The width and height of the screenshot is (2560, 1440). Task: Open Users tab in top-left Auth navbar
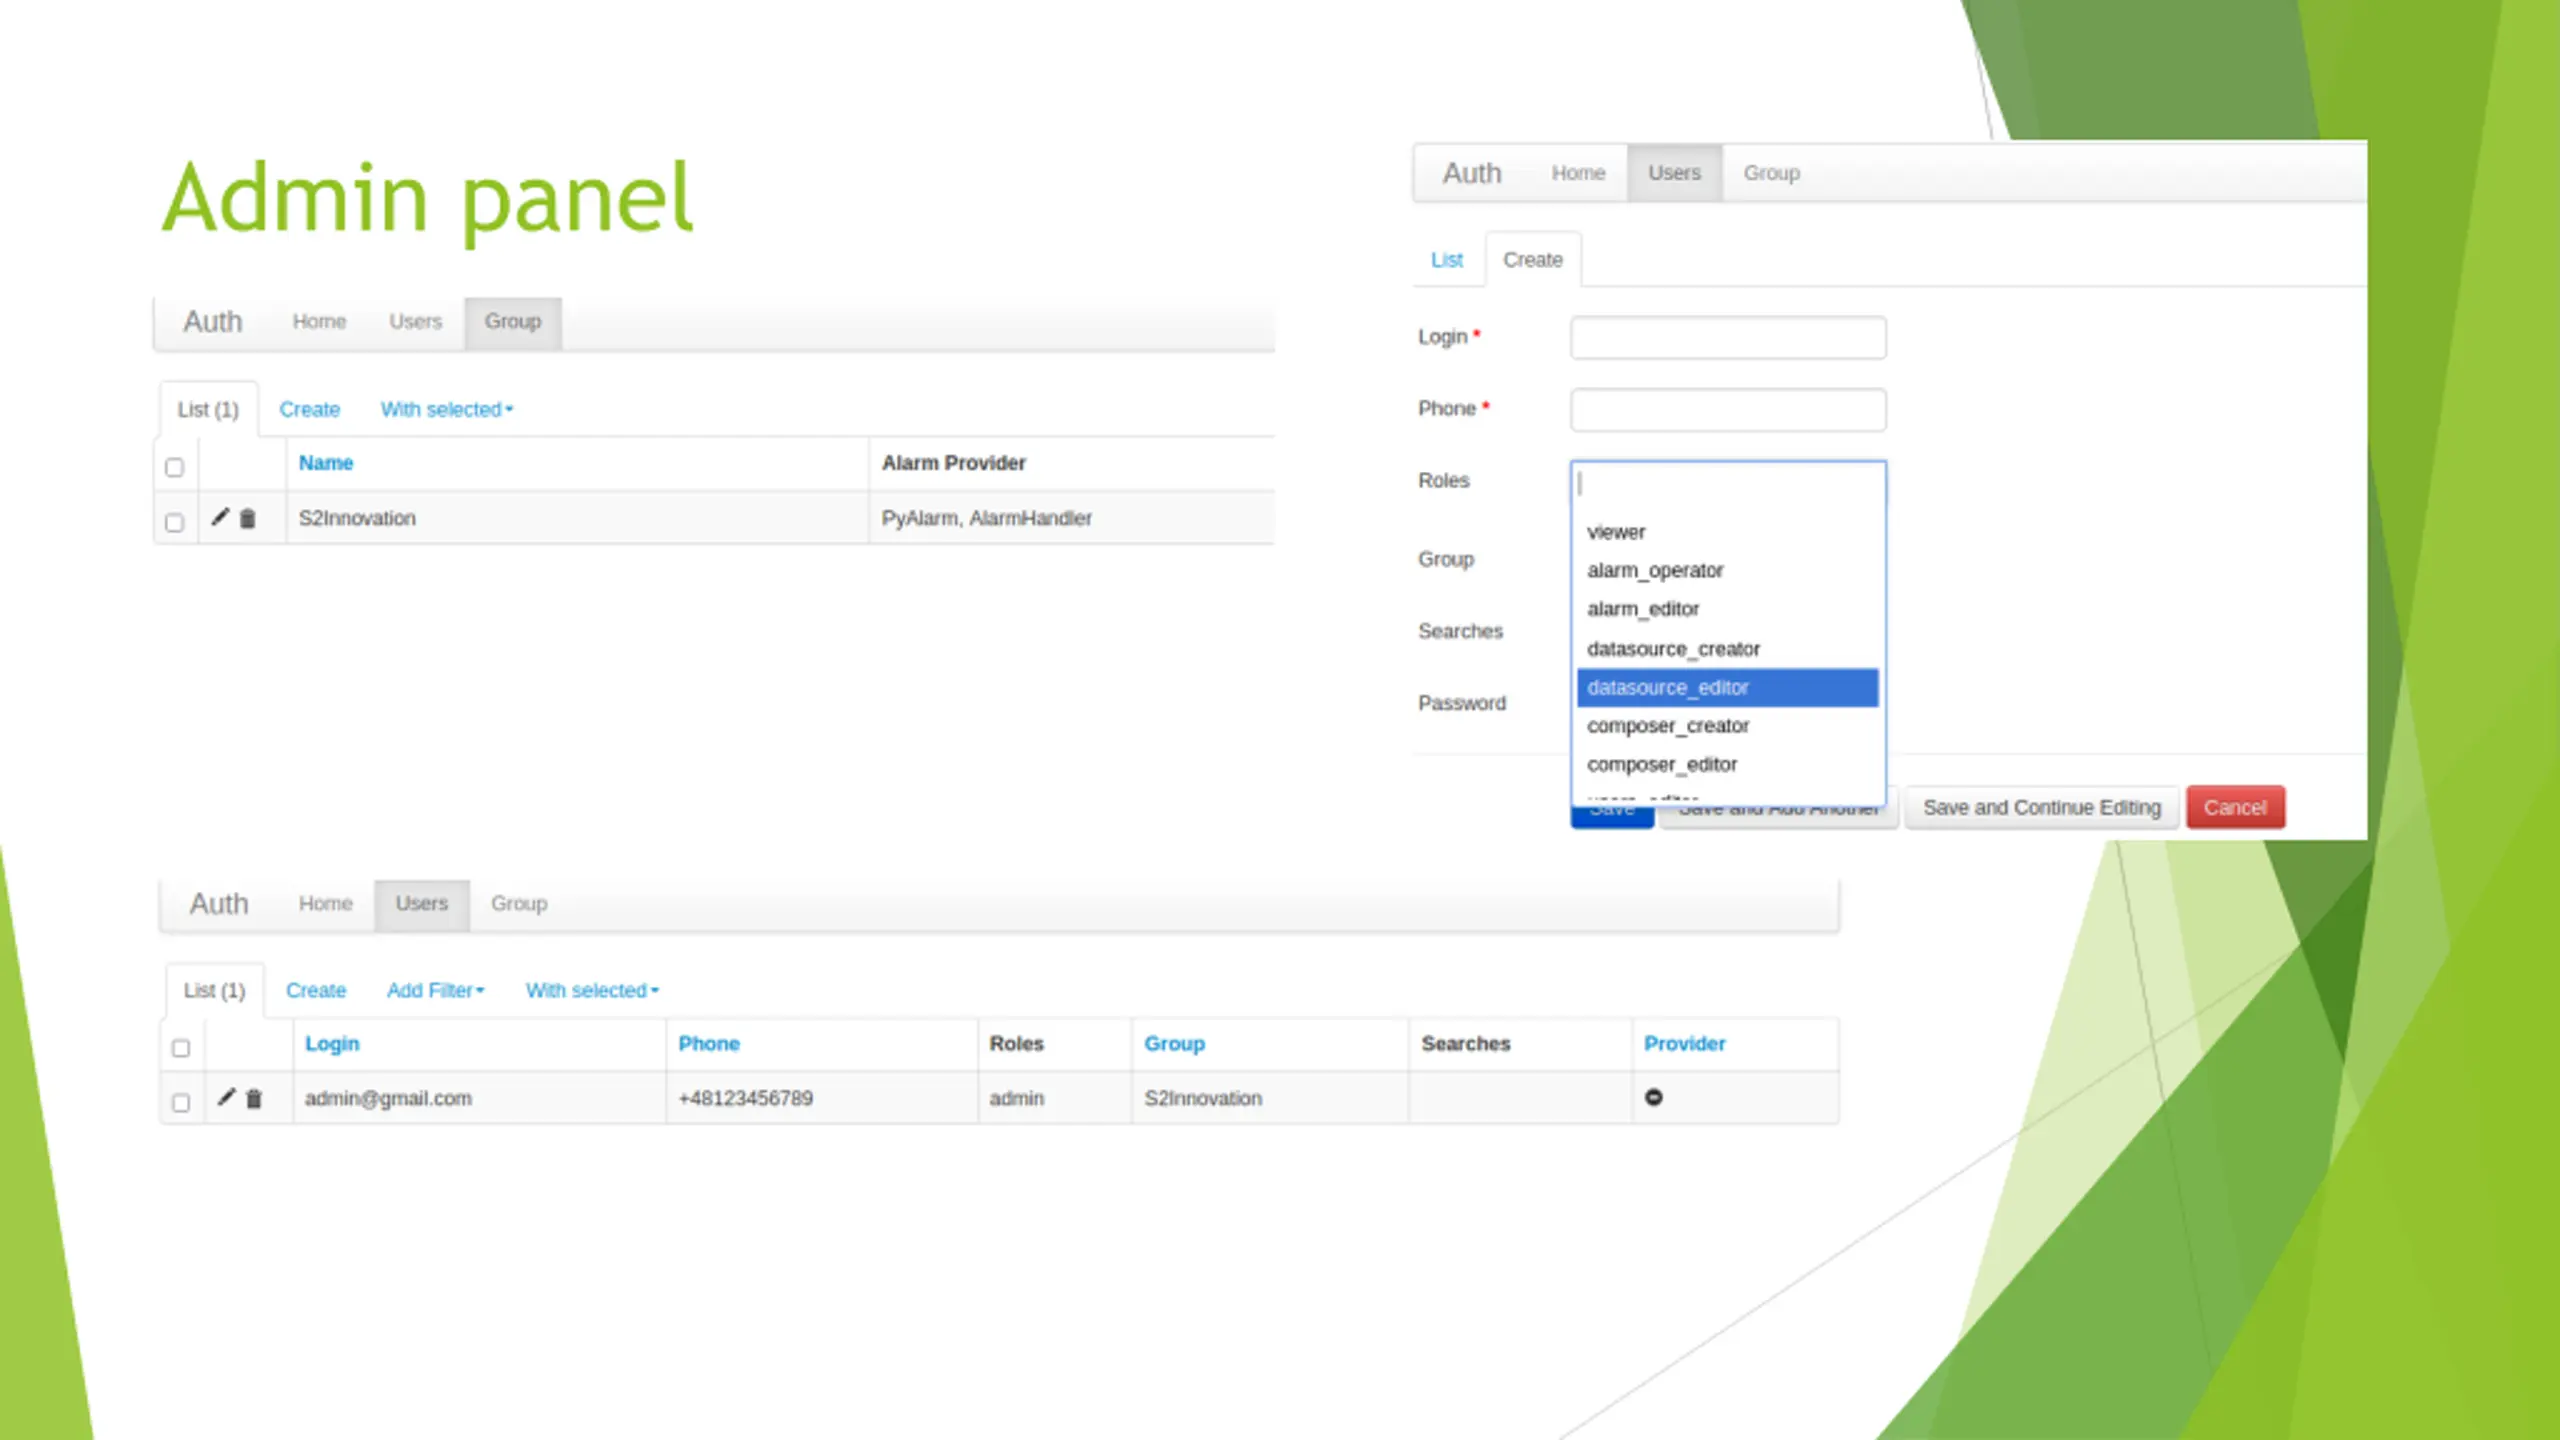pos(415,322)
